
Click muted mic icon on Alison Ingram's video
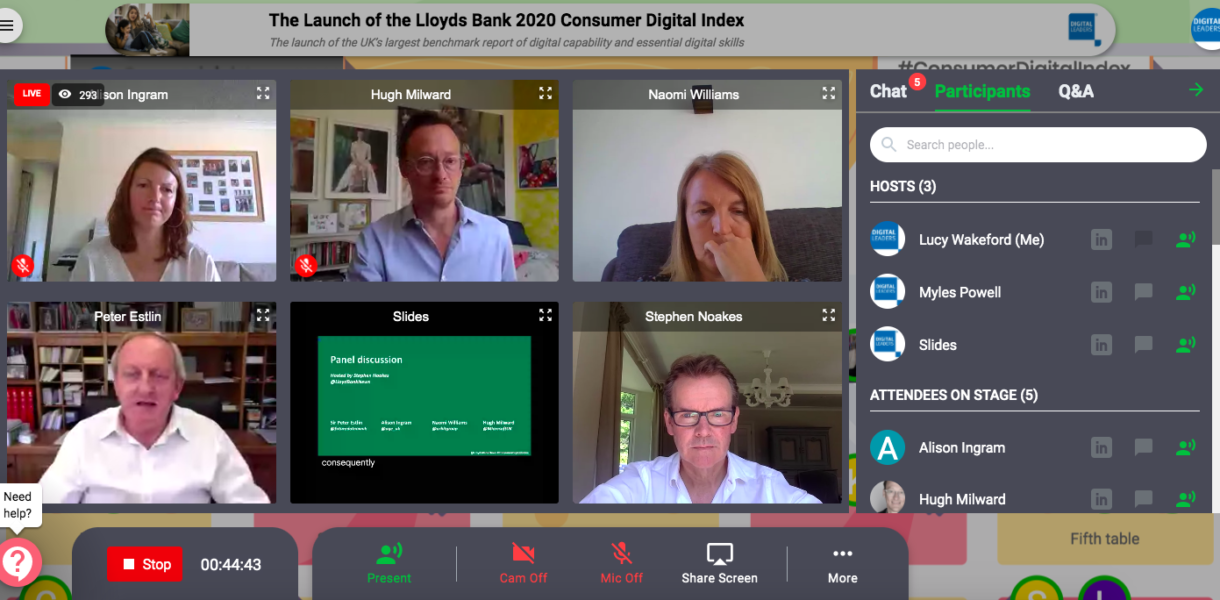coord(23,265)
